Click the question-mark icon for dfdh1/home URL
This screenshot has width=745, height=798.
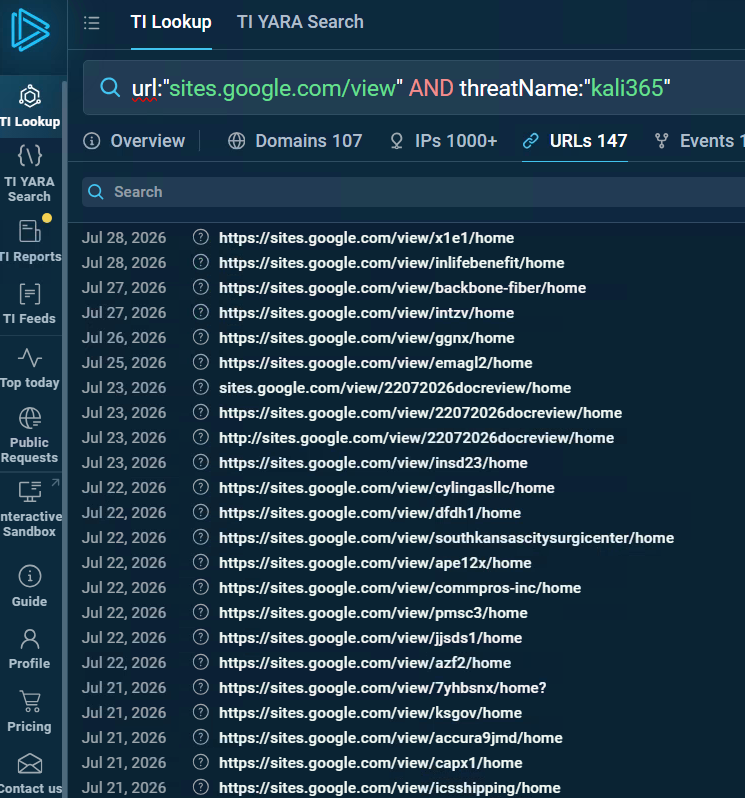point(201,512)
